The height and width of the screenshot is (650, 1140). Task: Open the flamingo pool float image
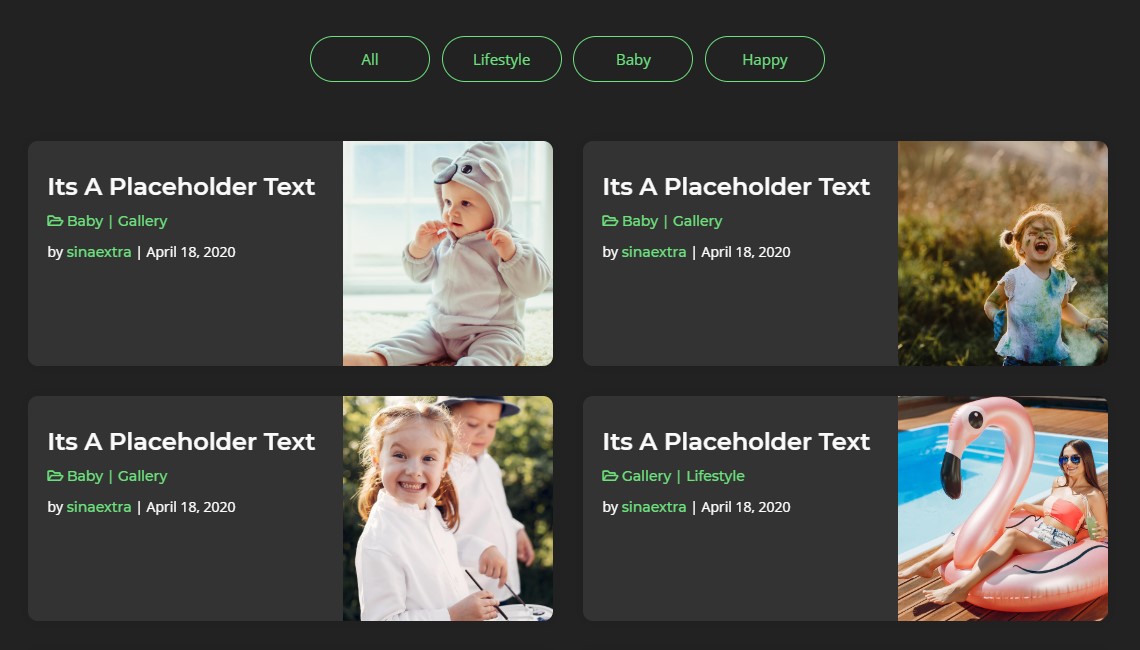1003,508
